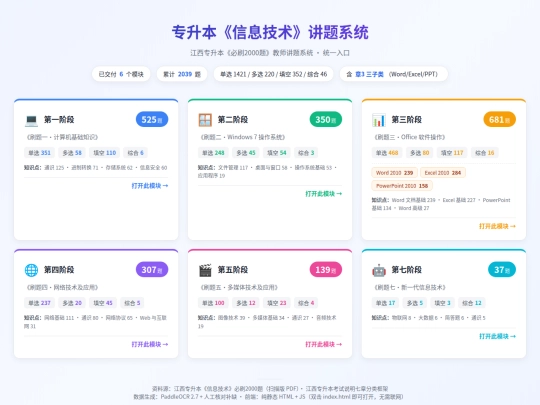Screen dimensions: 540x405
Task: Click the 《刷题二・Windows 7 操作系统》 subtitle
Action: [x=243, y=137]
